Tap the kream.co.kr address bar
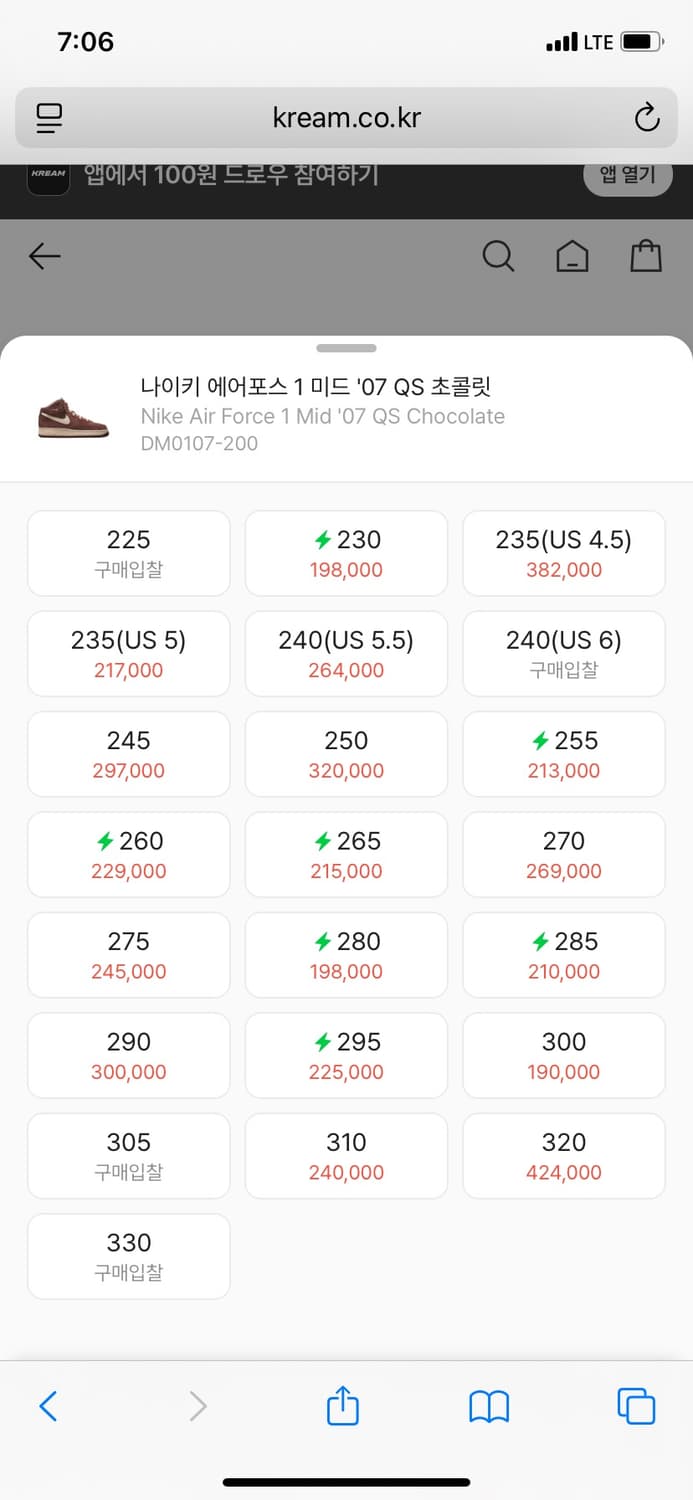693x1500 pixels. (x=346, y=118)
